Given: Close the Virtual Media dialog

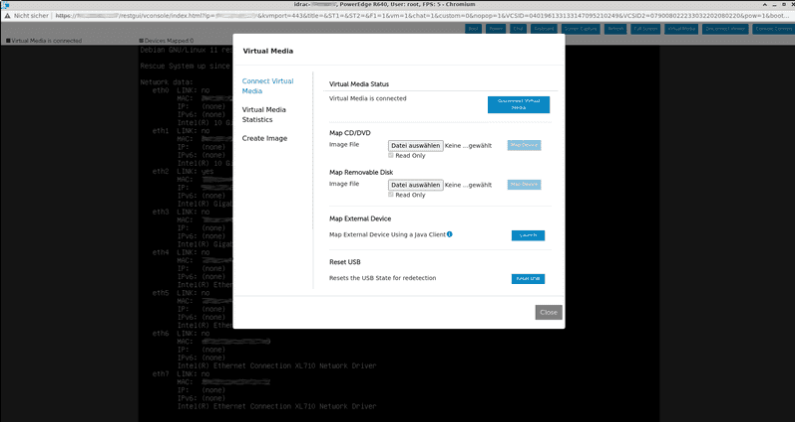Looking at the screenshot, I should 548,312.
